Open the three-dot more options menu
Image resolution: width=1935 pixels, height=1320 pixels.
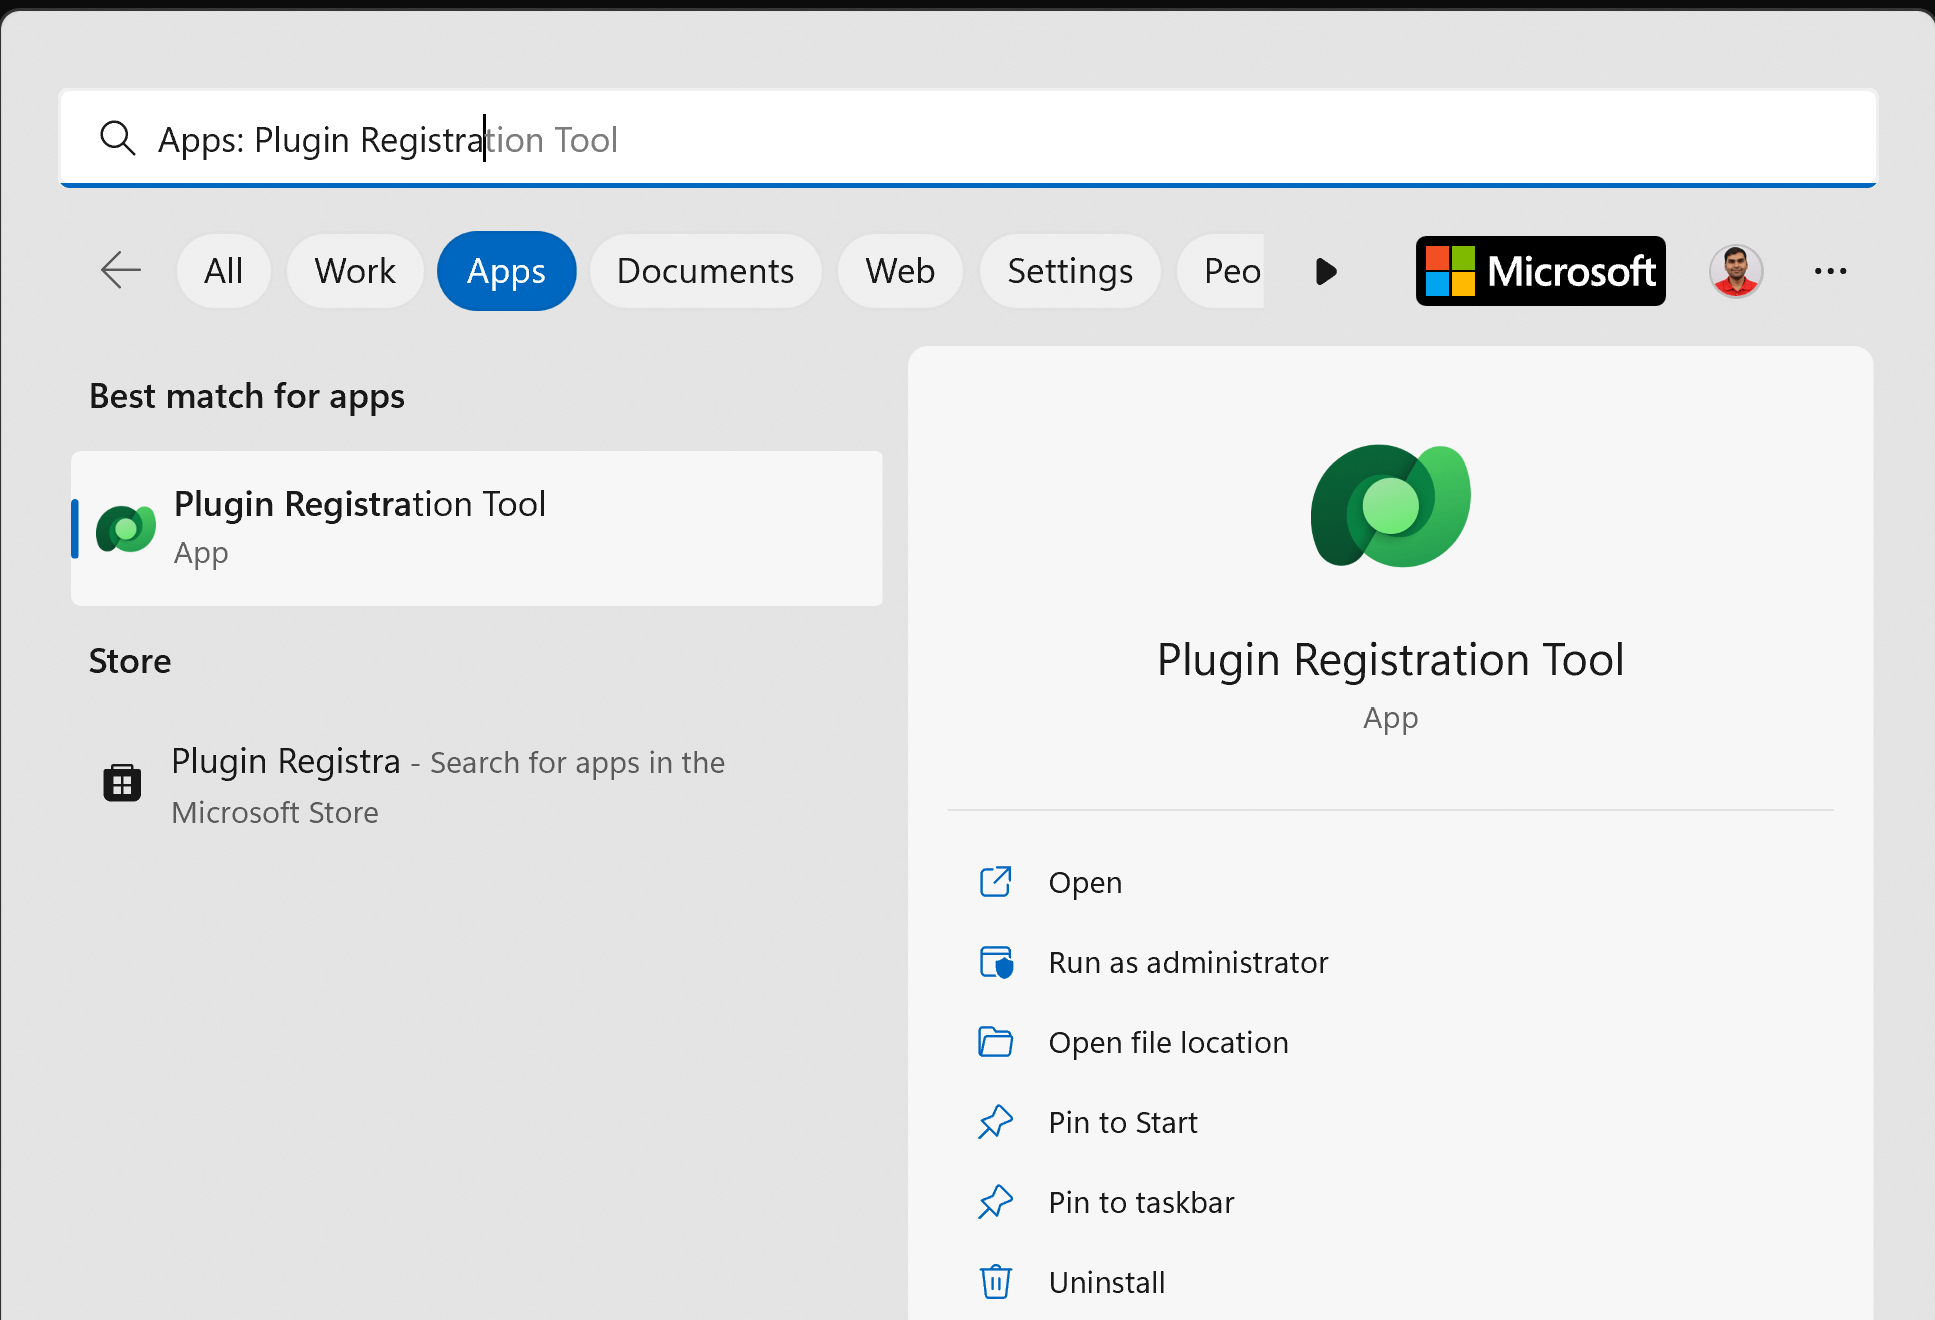(1830, 271)
